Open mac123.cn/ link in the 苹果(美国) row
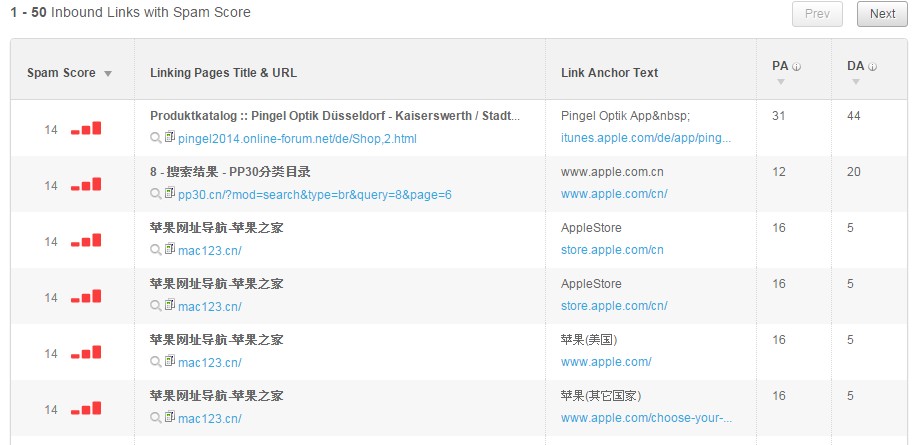The width and height of the screenshot is (912, 445). click(209, 363)
